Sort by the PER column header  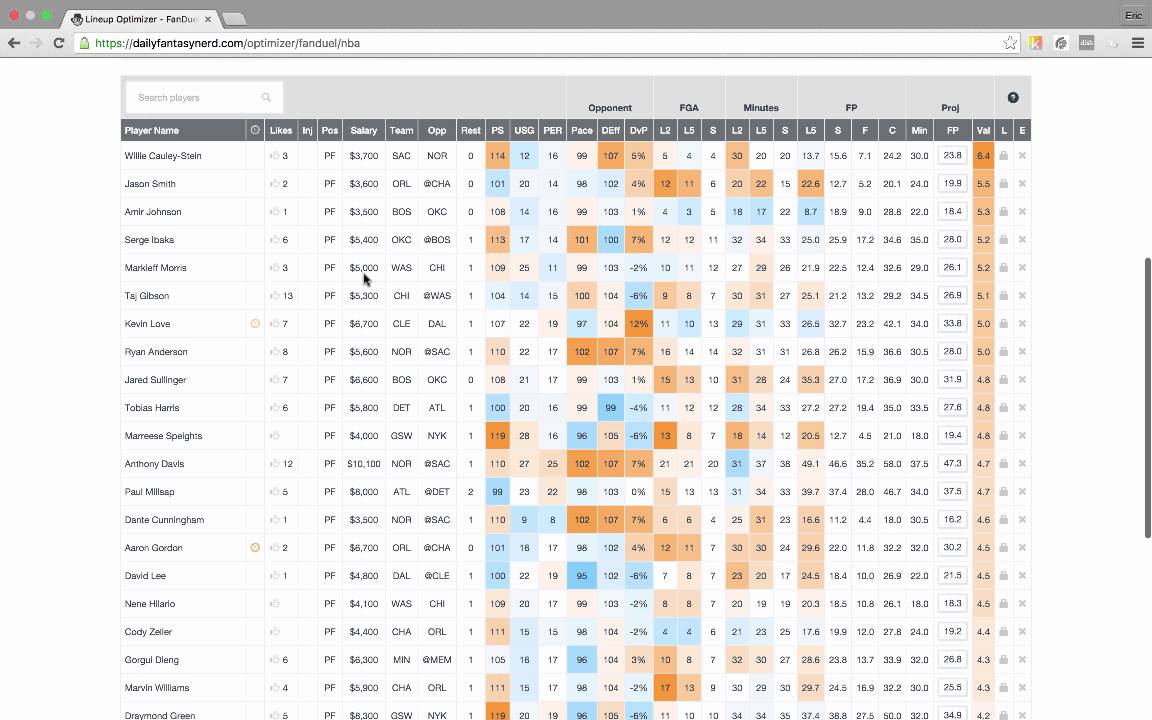(x=552, y=131)
